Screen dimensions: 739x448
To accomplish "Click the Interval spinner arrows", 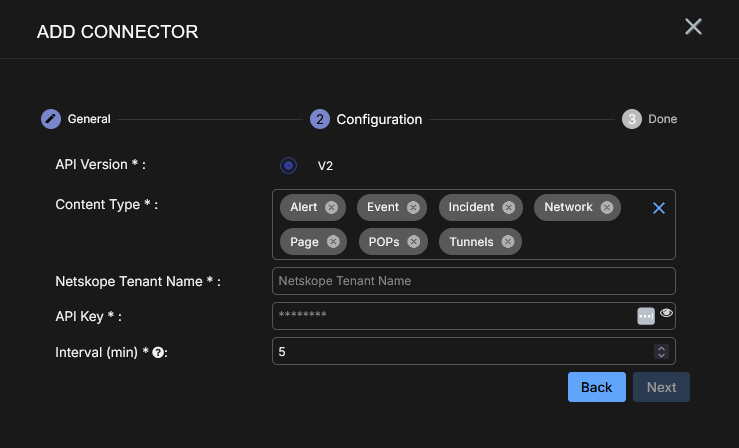I will [661, 351].
